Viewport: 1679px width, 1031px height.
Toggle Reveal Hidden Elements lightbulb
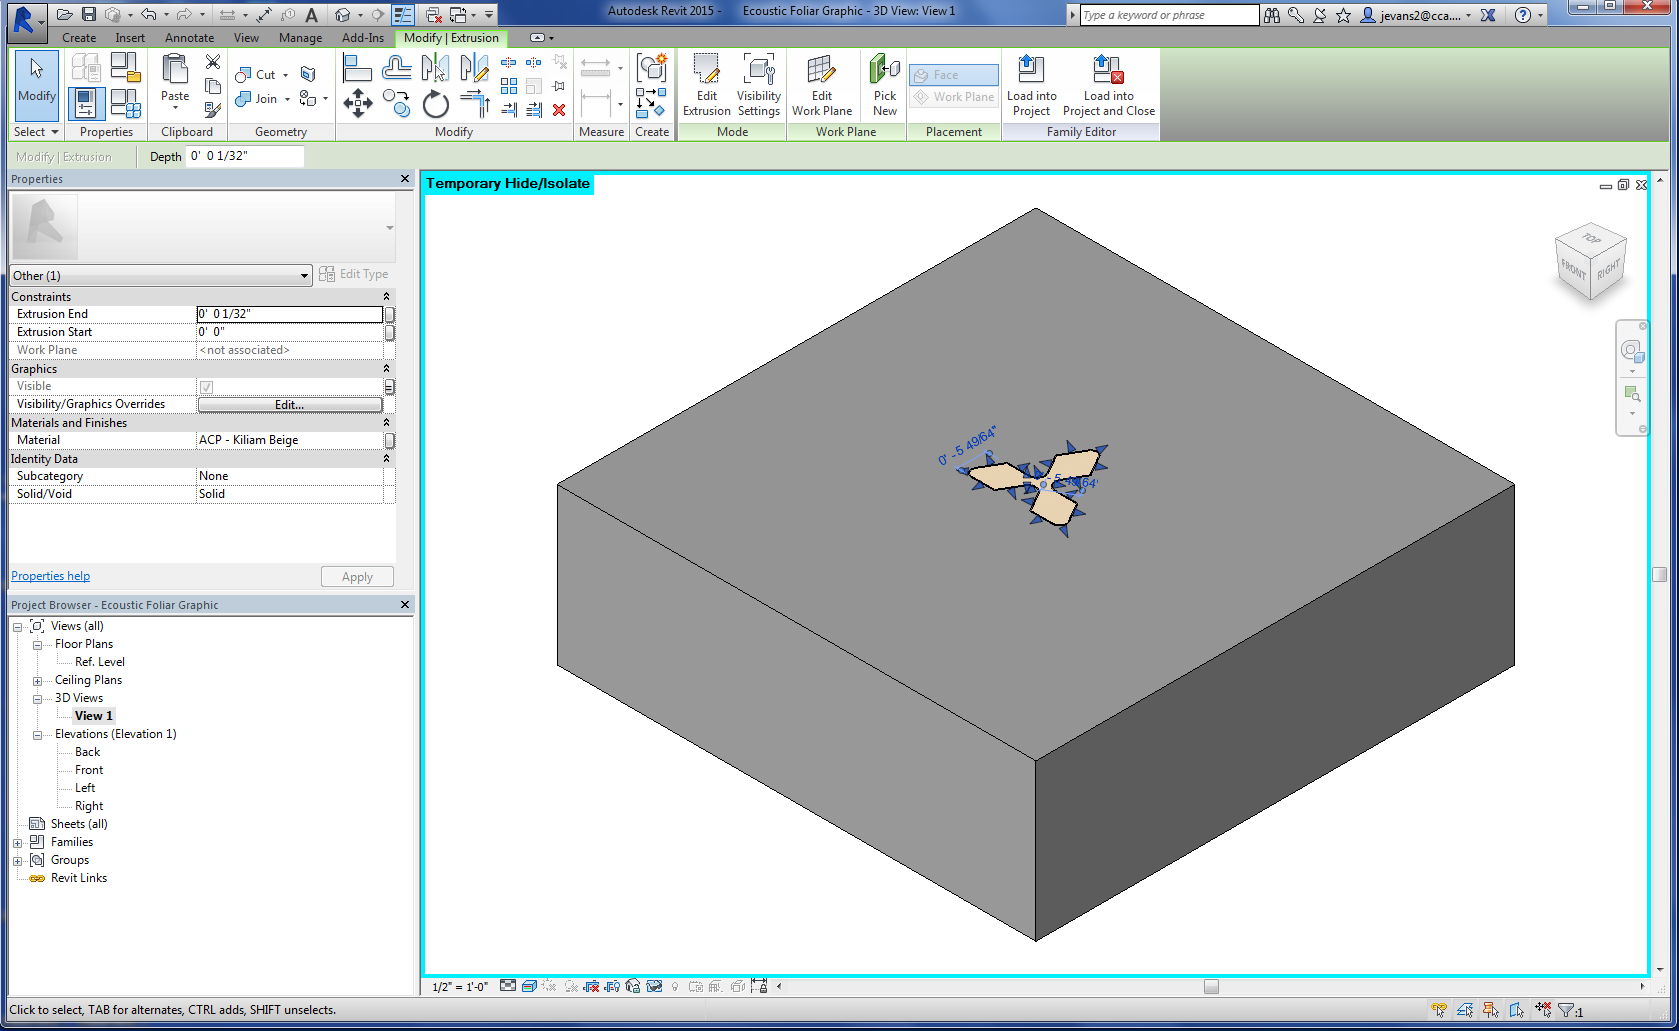(675, 986)
